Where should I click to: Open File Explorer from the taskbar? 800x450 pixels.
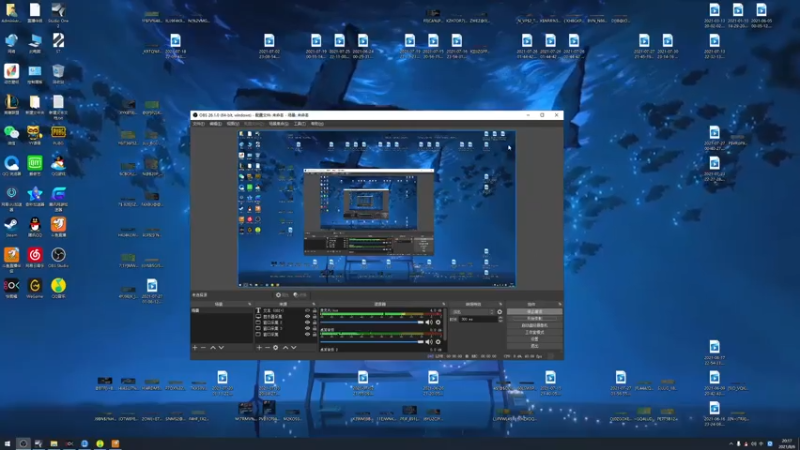[x=54, y=444]
